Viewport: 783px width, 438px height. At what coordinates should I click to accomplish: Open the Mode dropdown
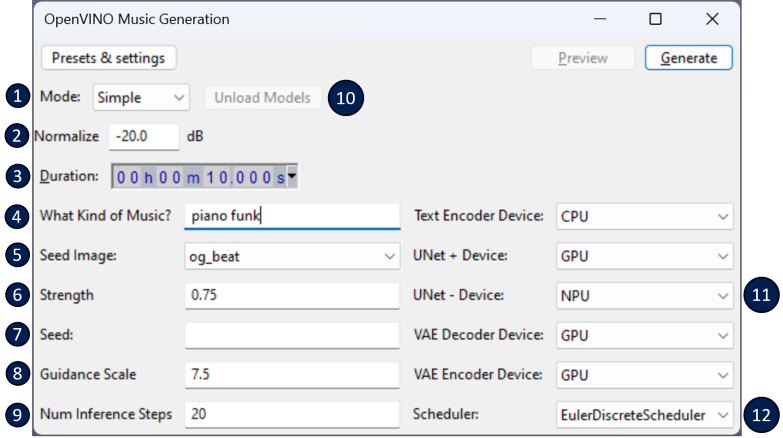[141, 98]
